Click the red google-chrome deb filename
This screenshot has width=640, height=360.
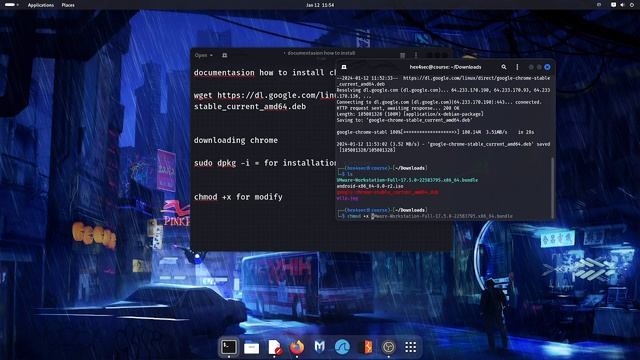[x=388, y=192]
